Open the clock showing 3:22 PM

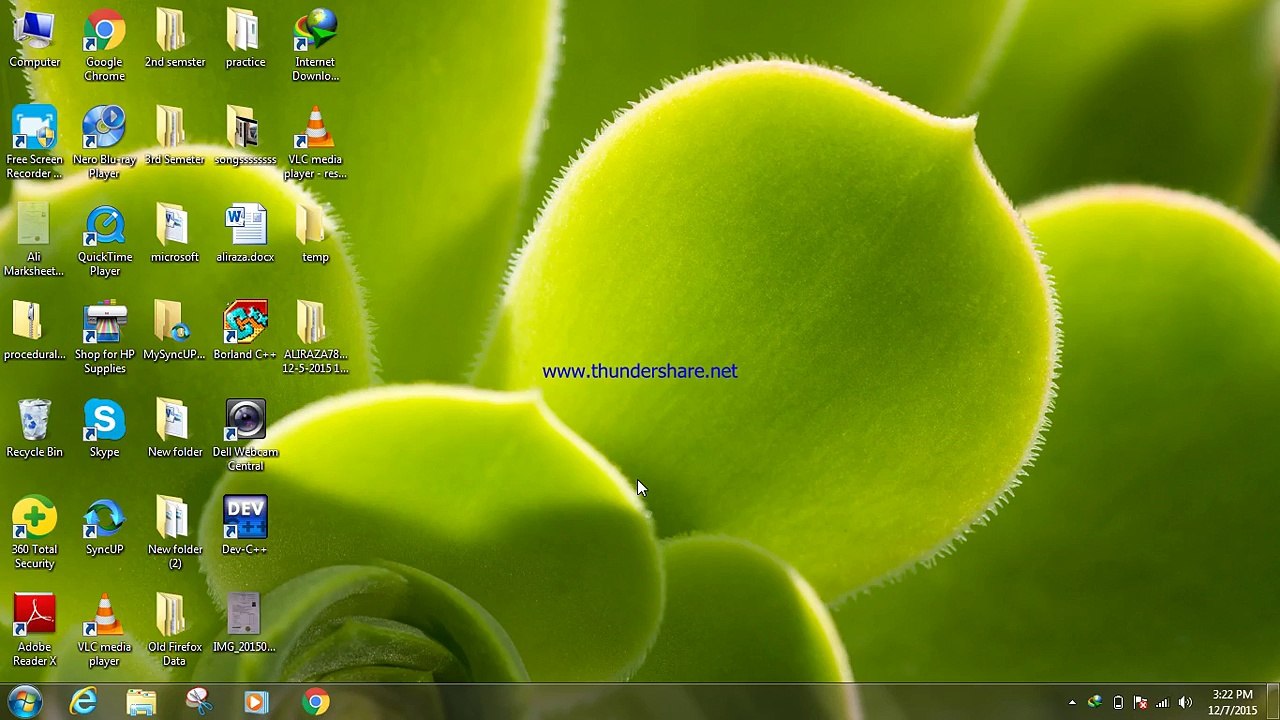tap(1232, 702)
